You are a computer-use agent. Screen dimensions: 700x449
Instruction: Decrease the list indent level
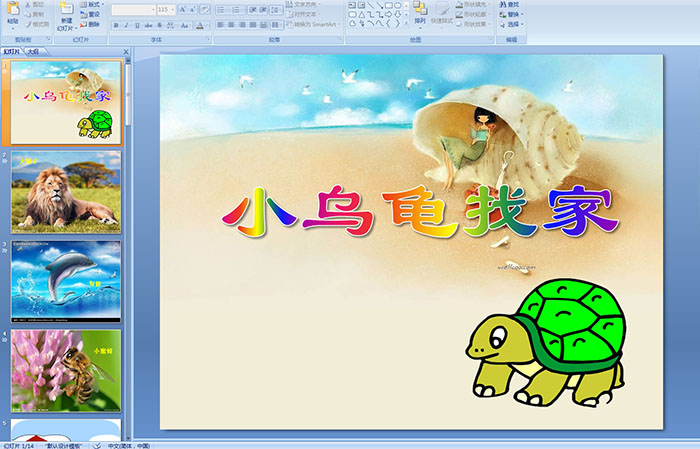[x=253, y=10]
